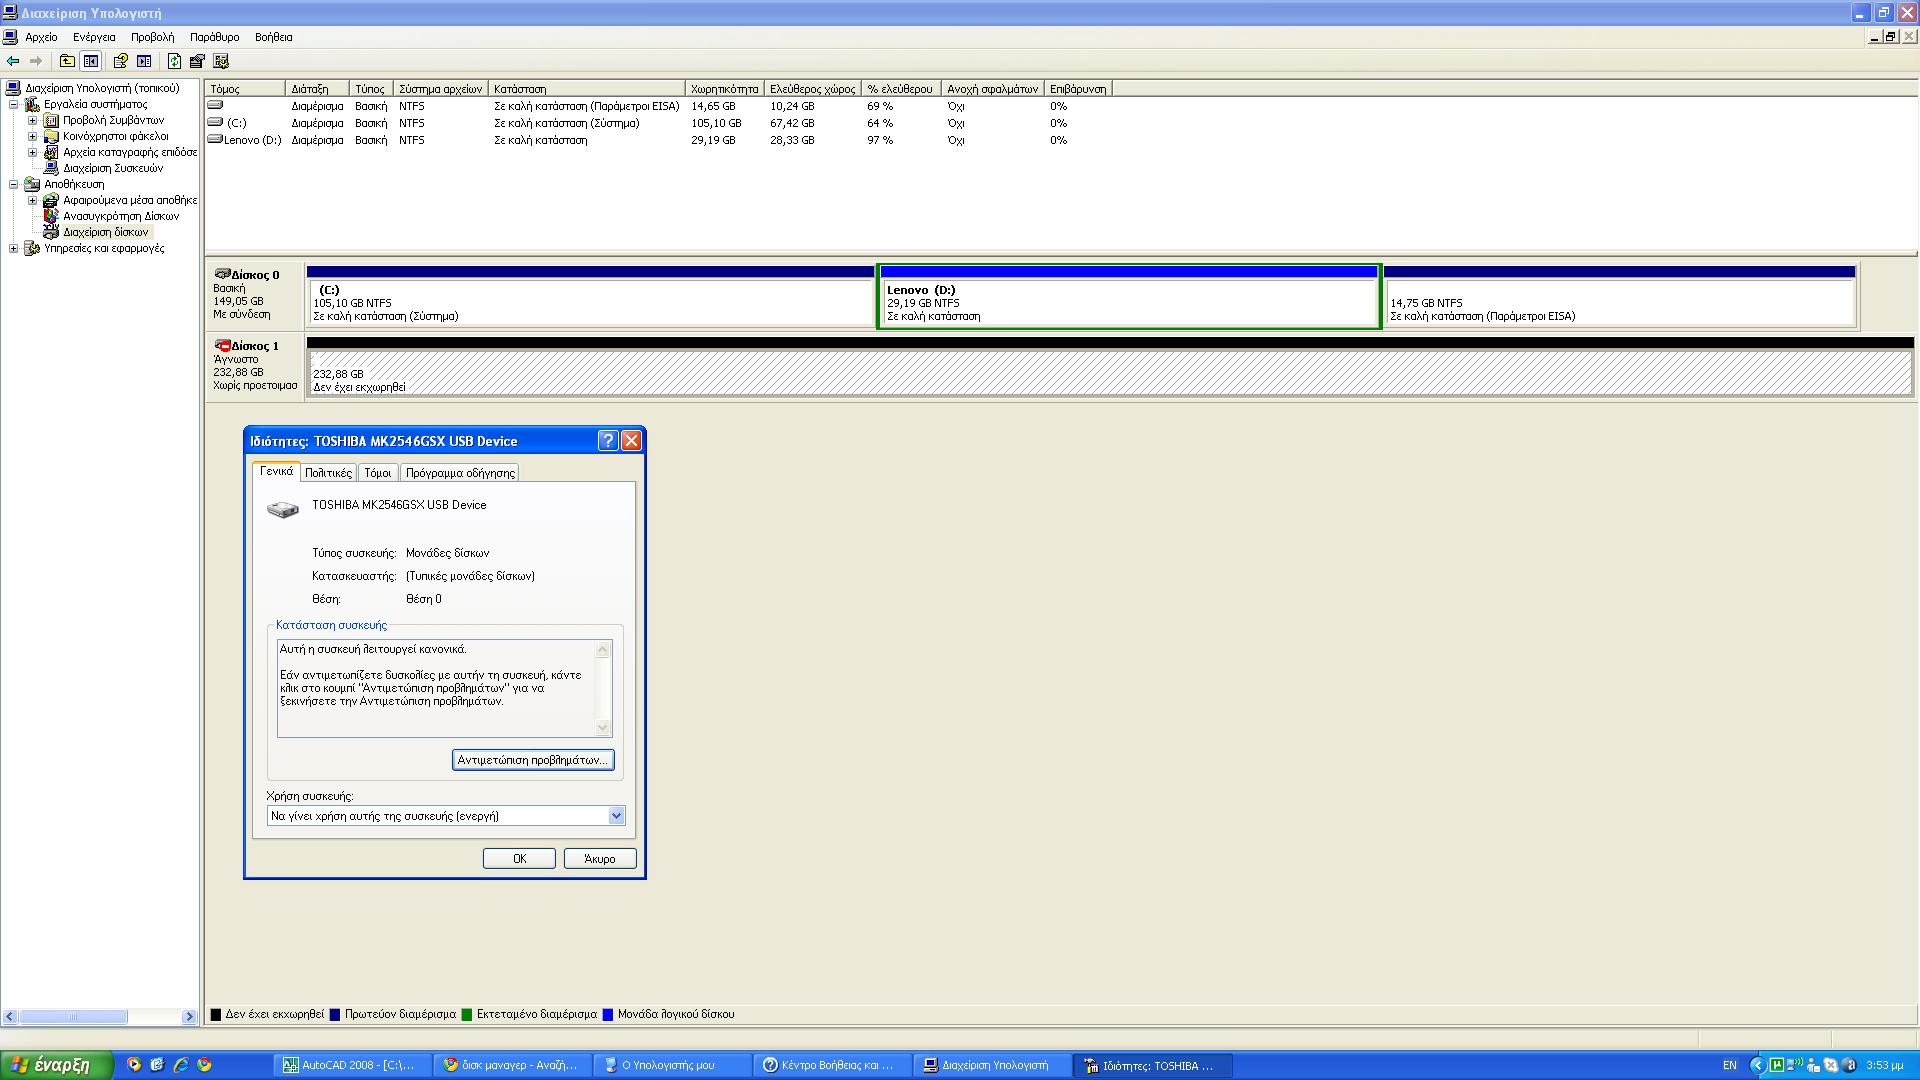The width and height of the screenshot is (1920, 1080).
Task: Expand the Προβολή Συμβάντων node
Action: (x=32, y=120)
